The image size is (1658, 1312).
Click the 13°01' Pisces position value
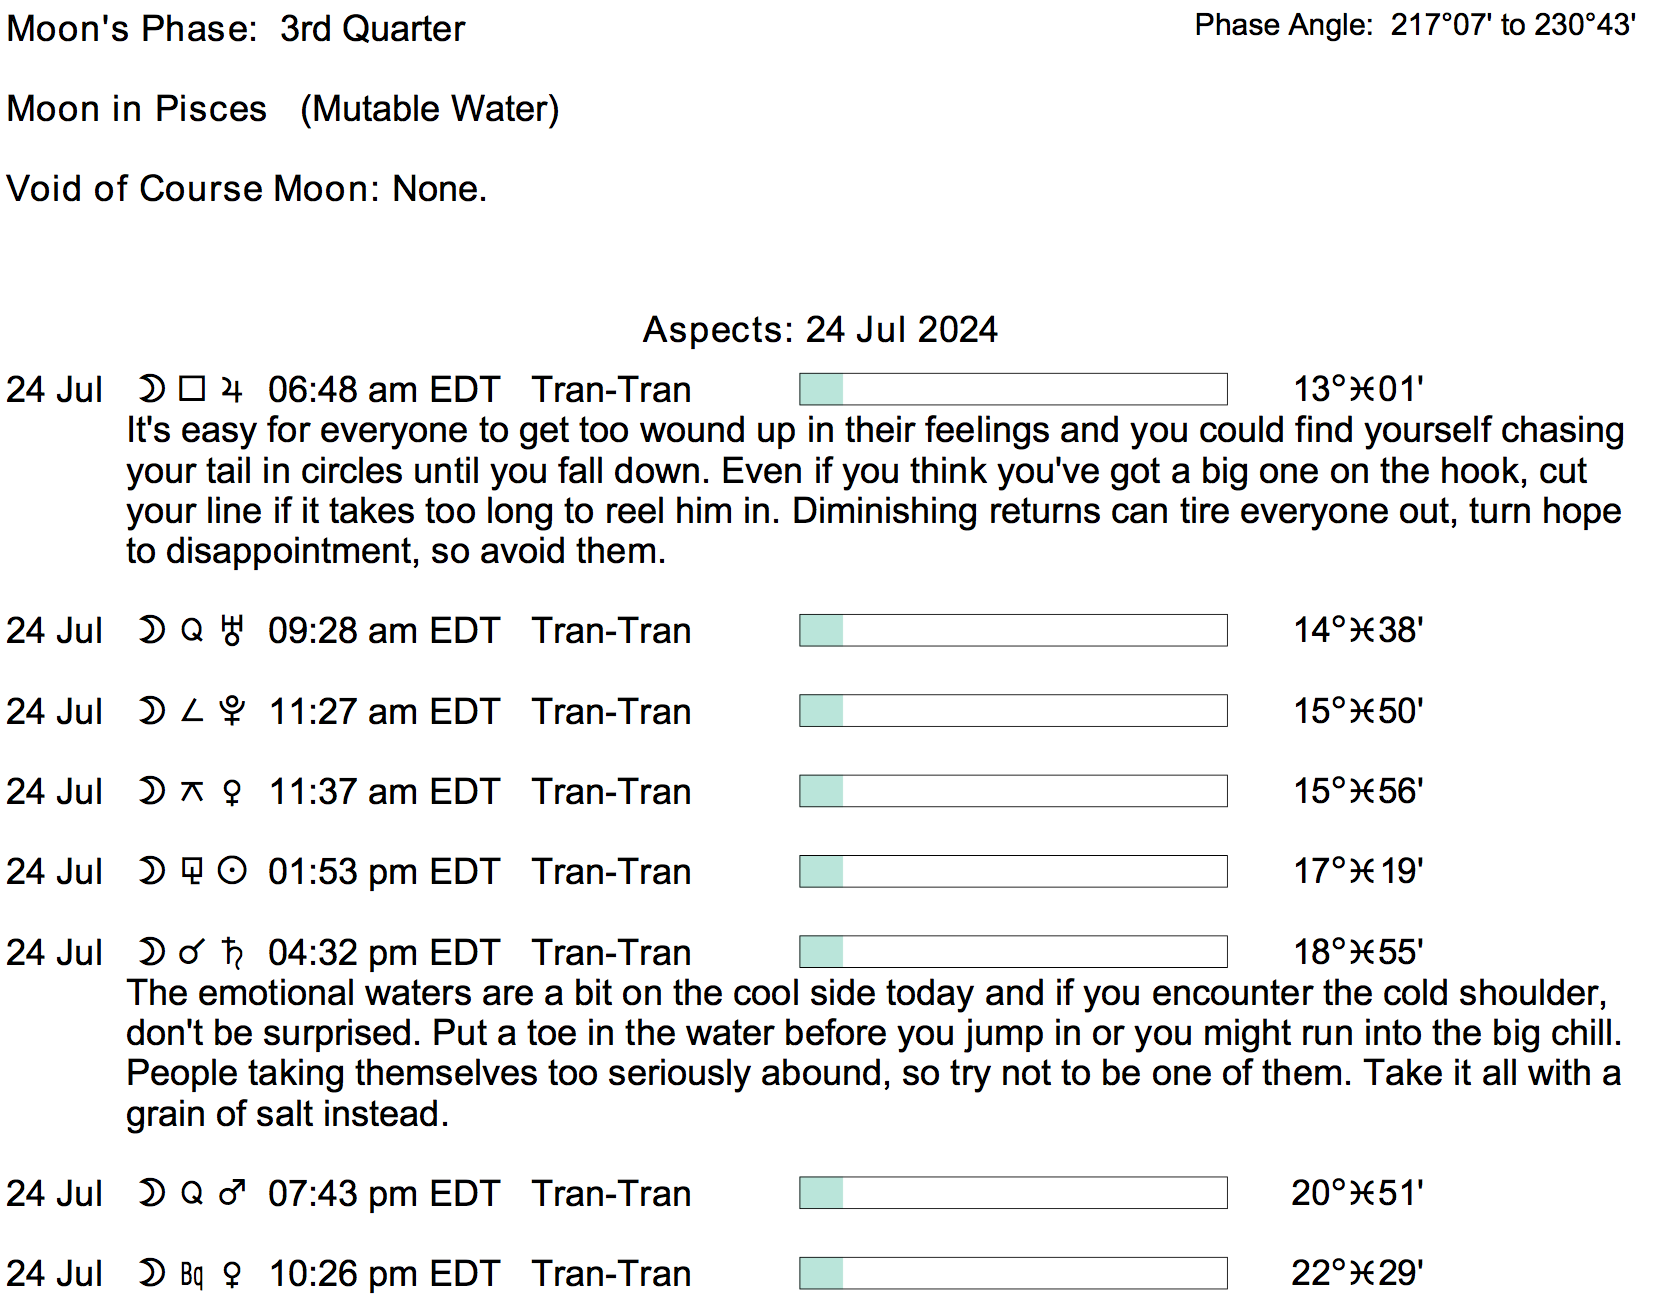click(1358, 389)
